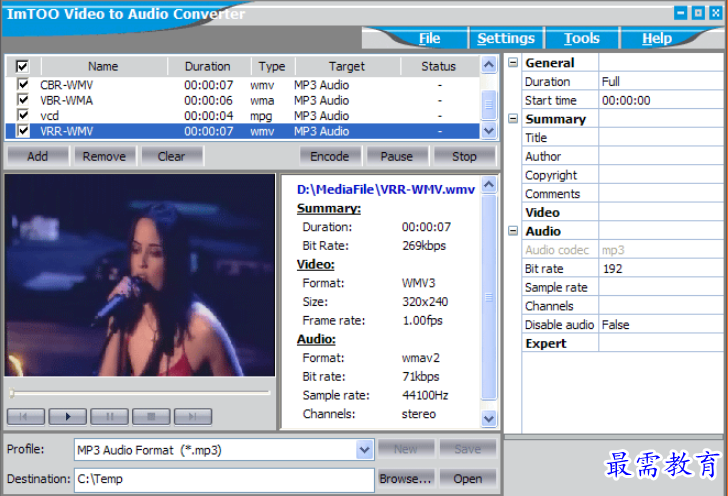Screen dimensions: 728x496
Task: Click the Add button
Action: pos(38,157)
